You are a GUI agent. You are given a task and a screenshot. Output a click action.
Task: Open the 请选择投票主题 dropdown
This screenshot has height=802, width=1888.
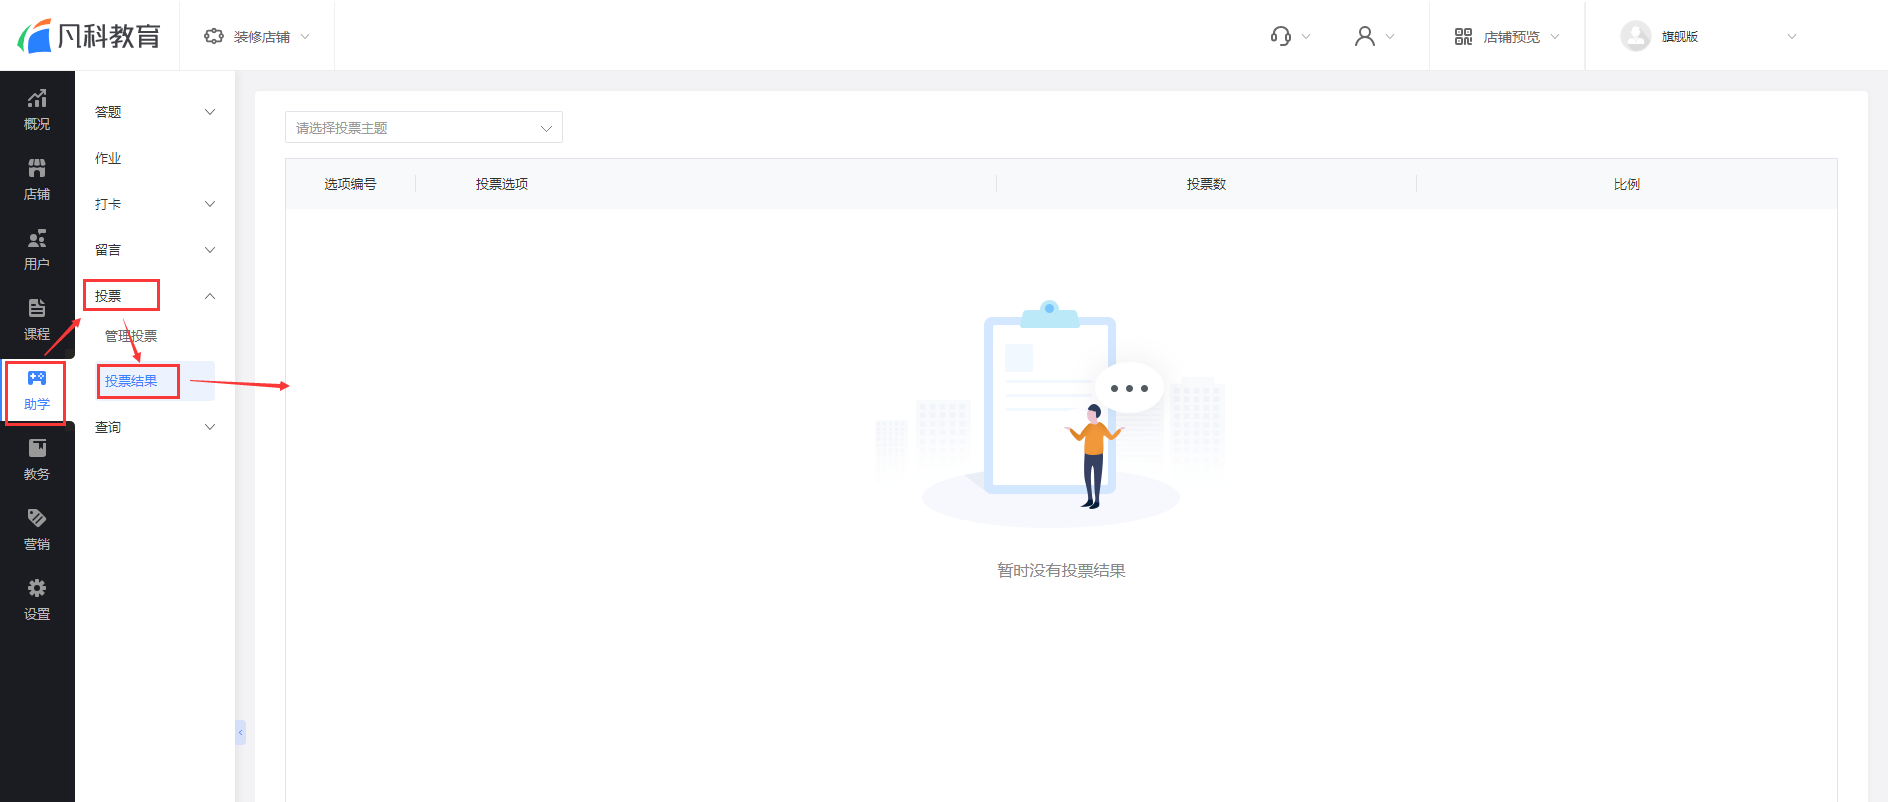click(x=424, y=127)
